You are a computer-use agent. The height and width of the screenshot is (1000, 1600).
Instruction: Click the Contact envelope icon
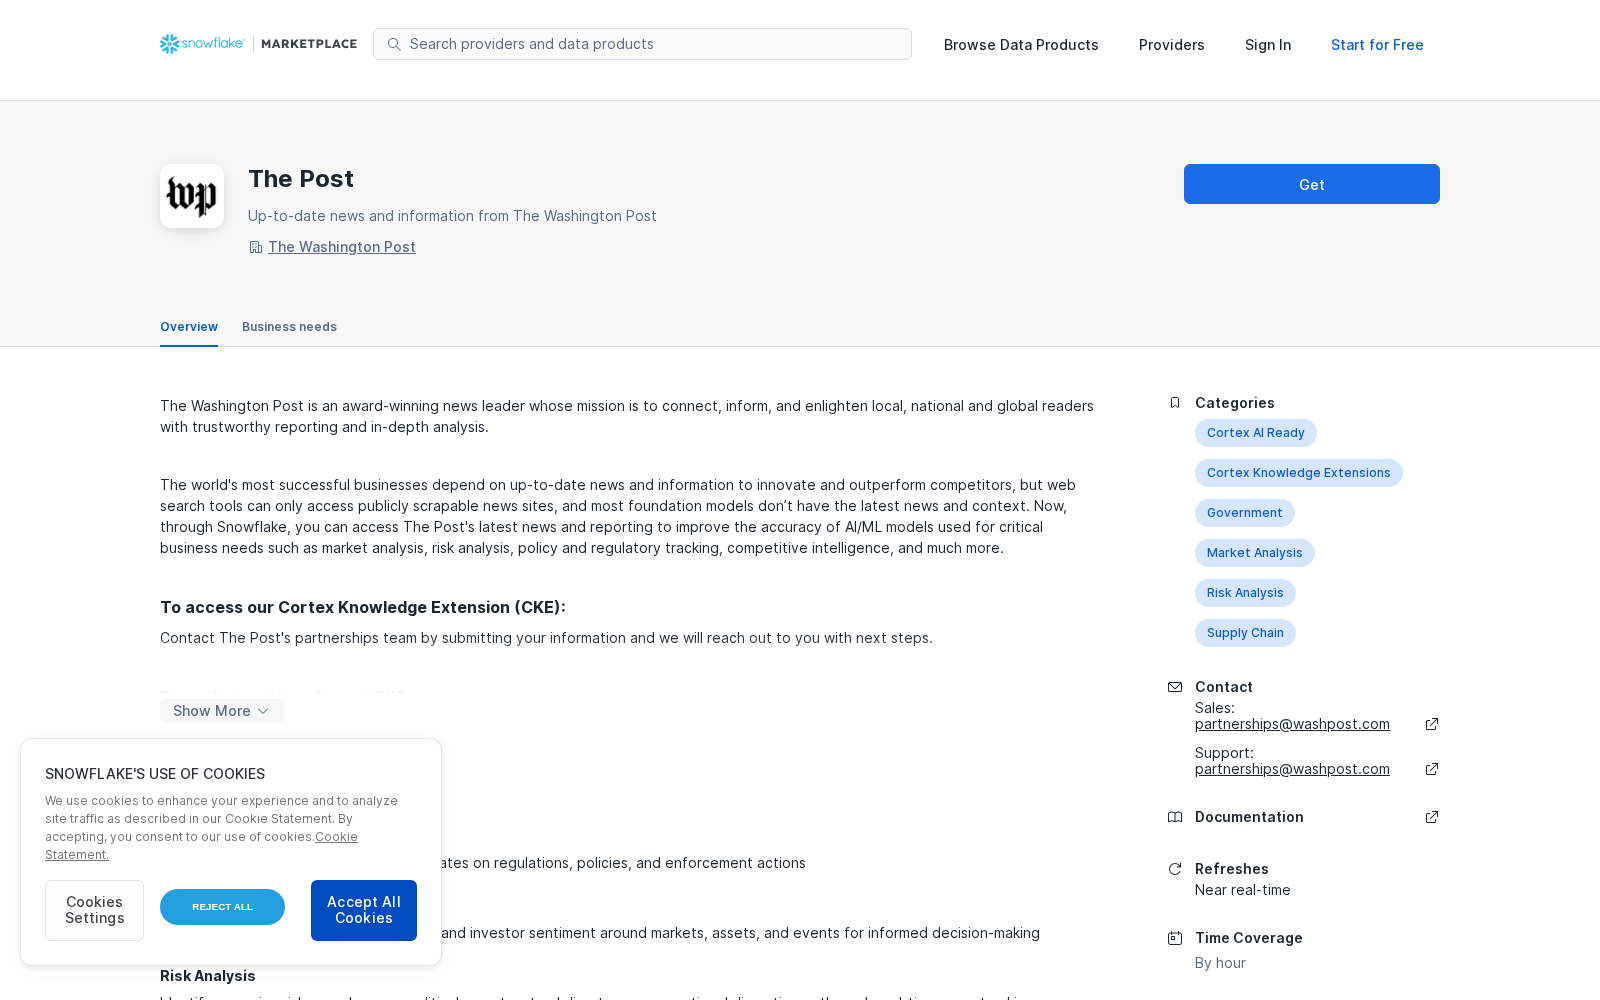pos(1175,687)
